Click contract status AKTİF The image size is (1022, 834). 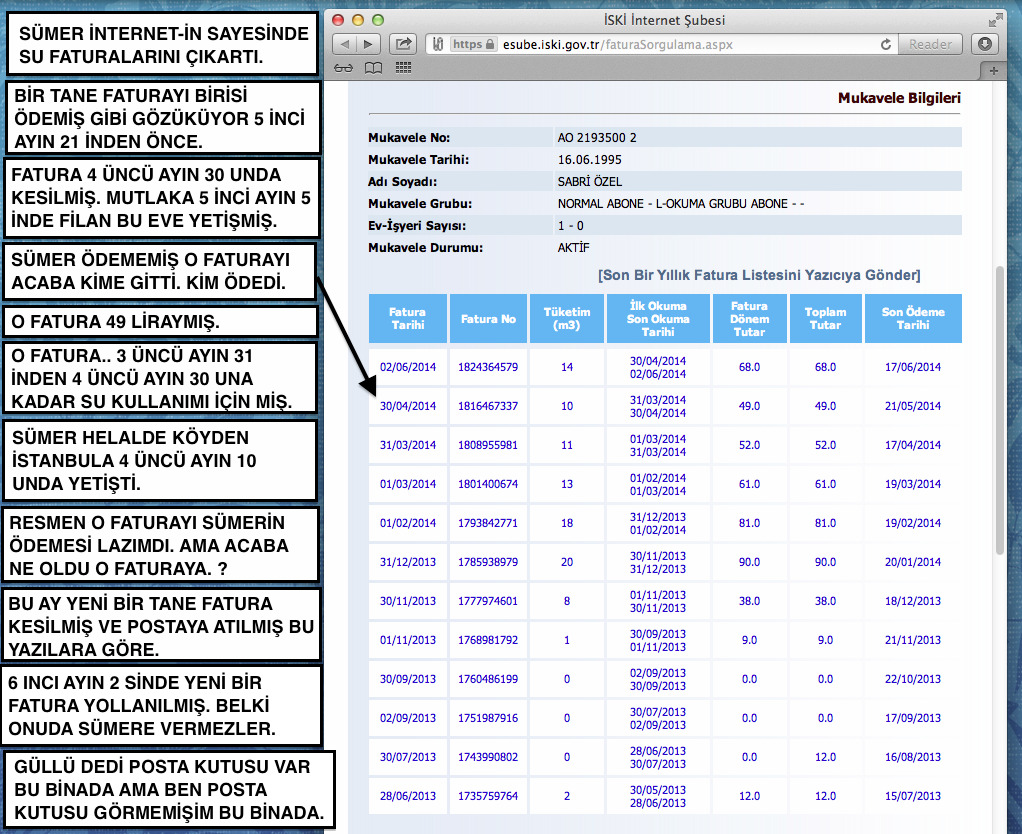pos(573,248)
